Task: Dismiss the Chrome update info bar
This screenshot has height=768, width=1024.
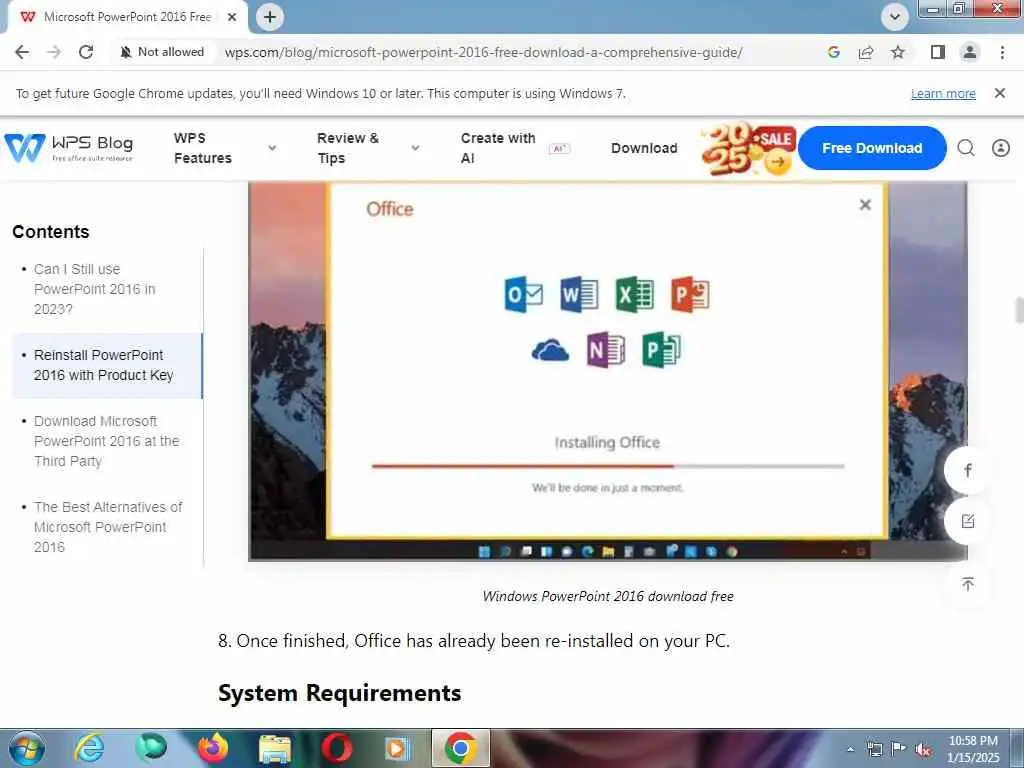Action: (1000, 93)
